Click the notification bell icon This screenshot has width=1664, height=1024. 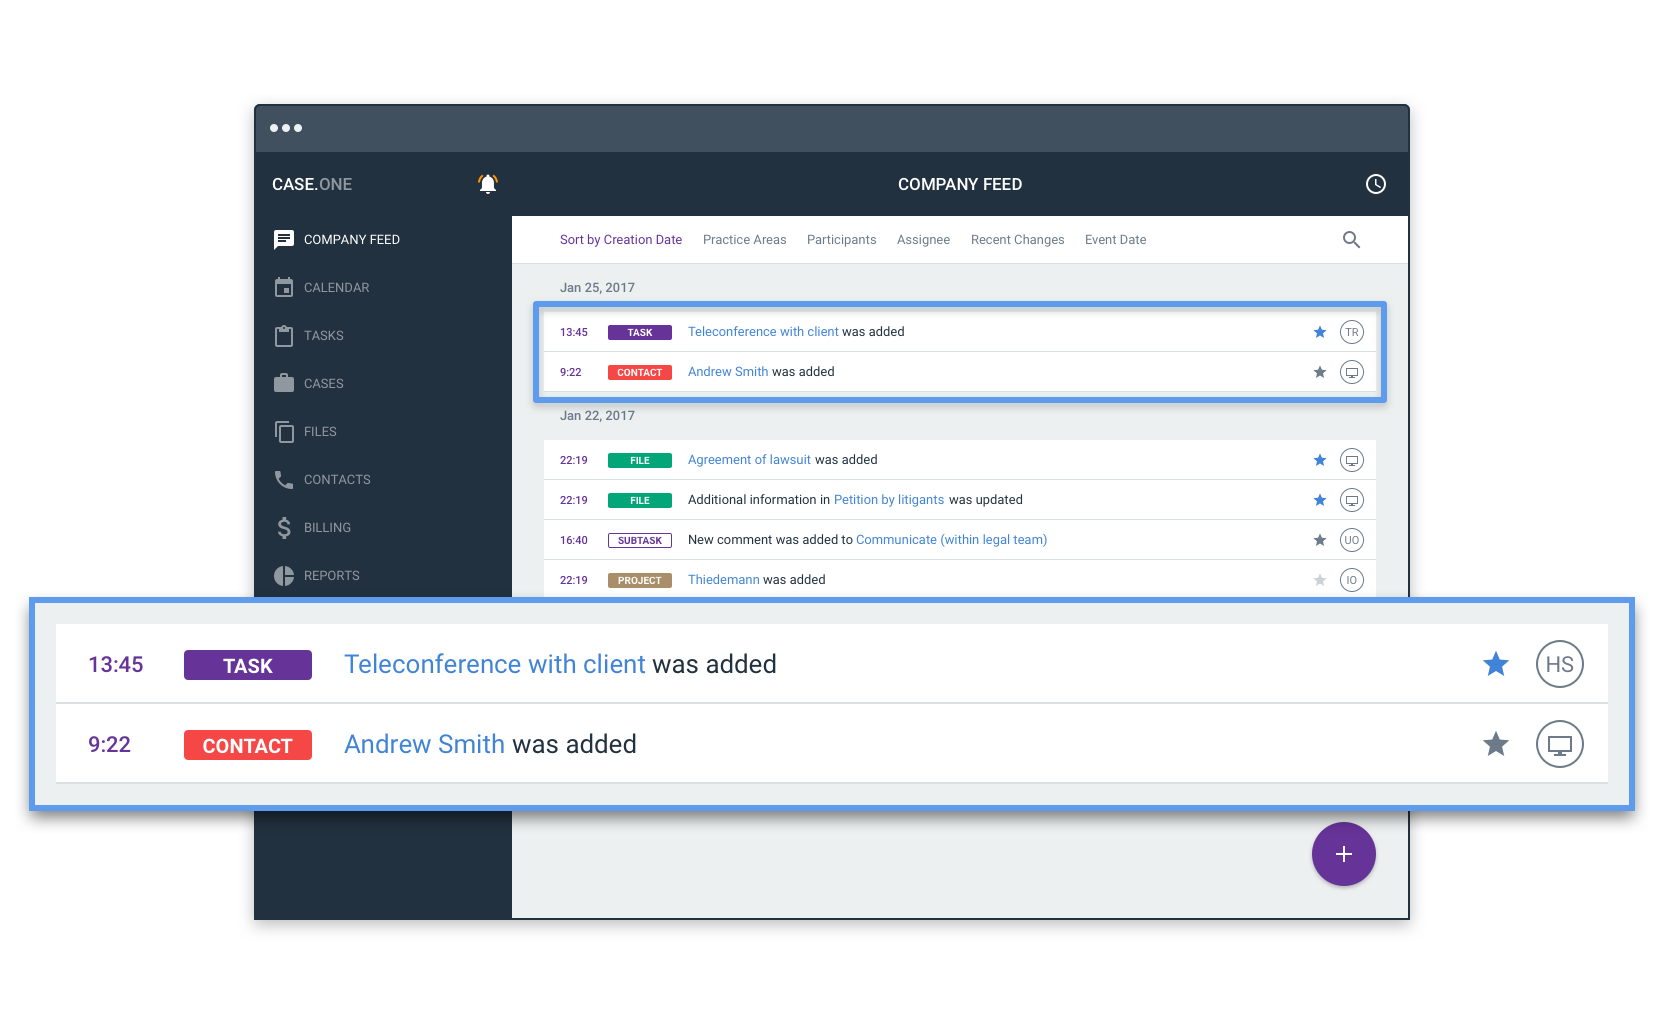pos(487,184)
